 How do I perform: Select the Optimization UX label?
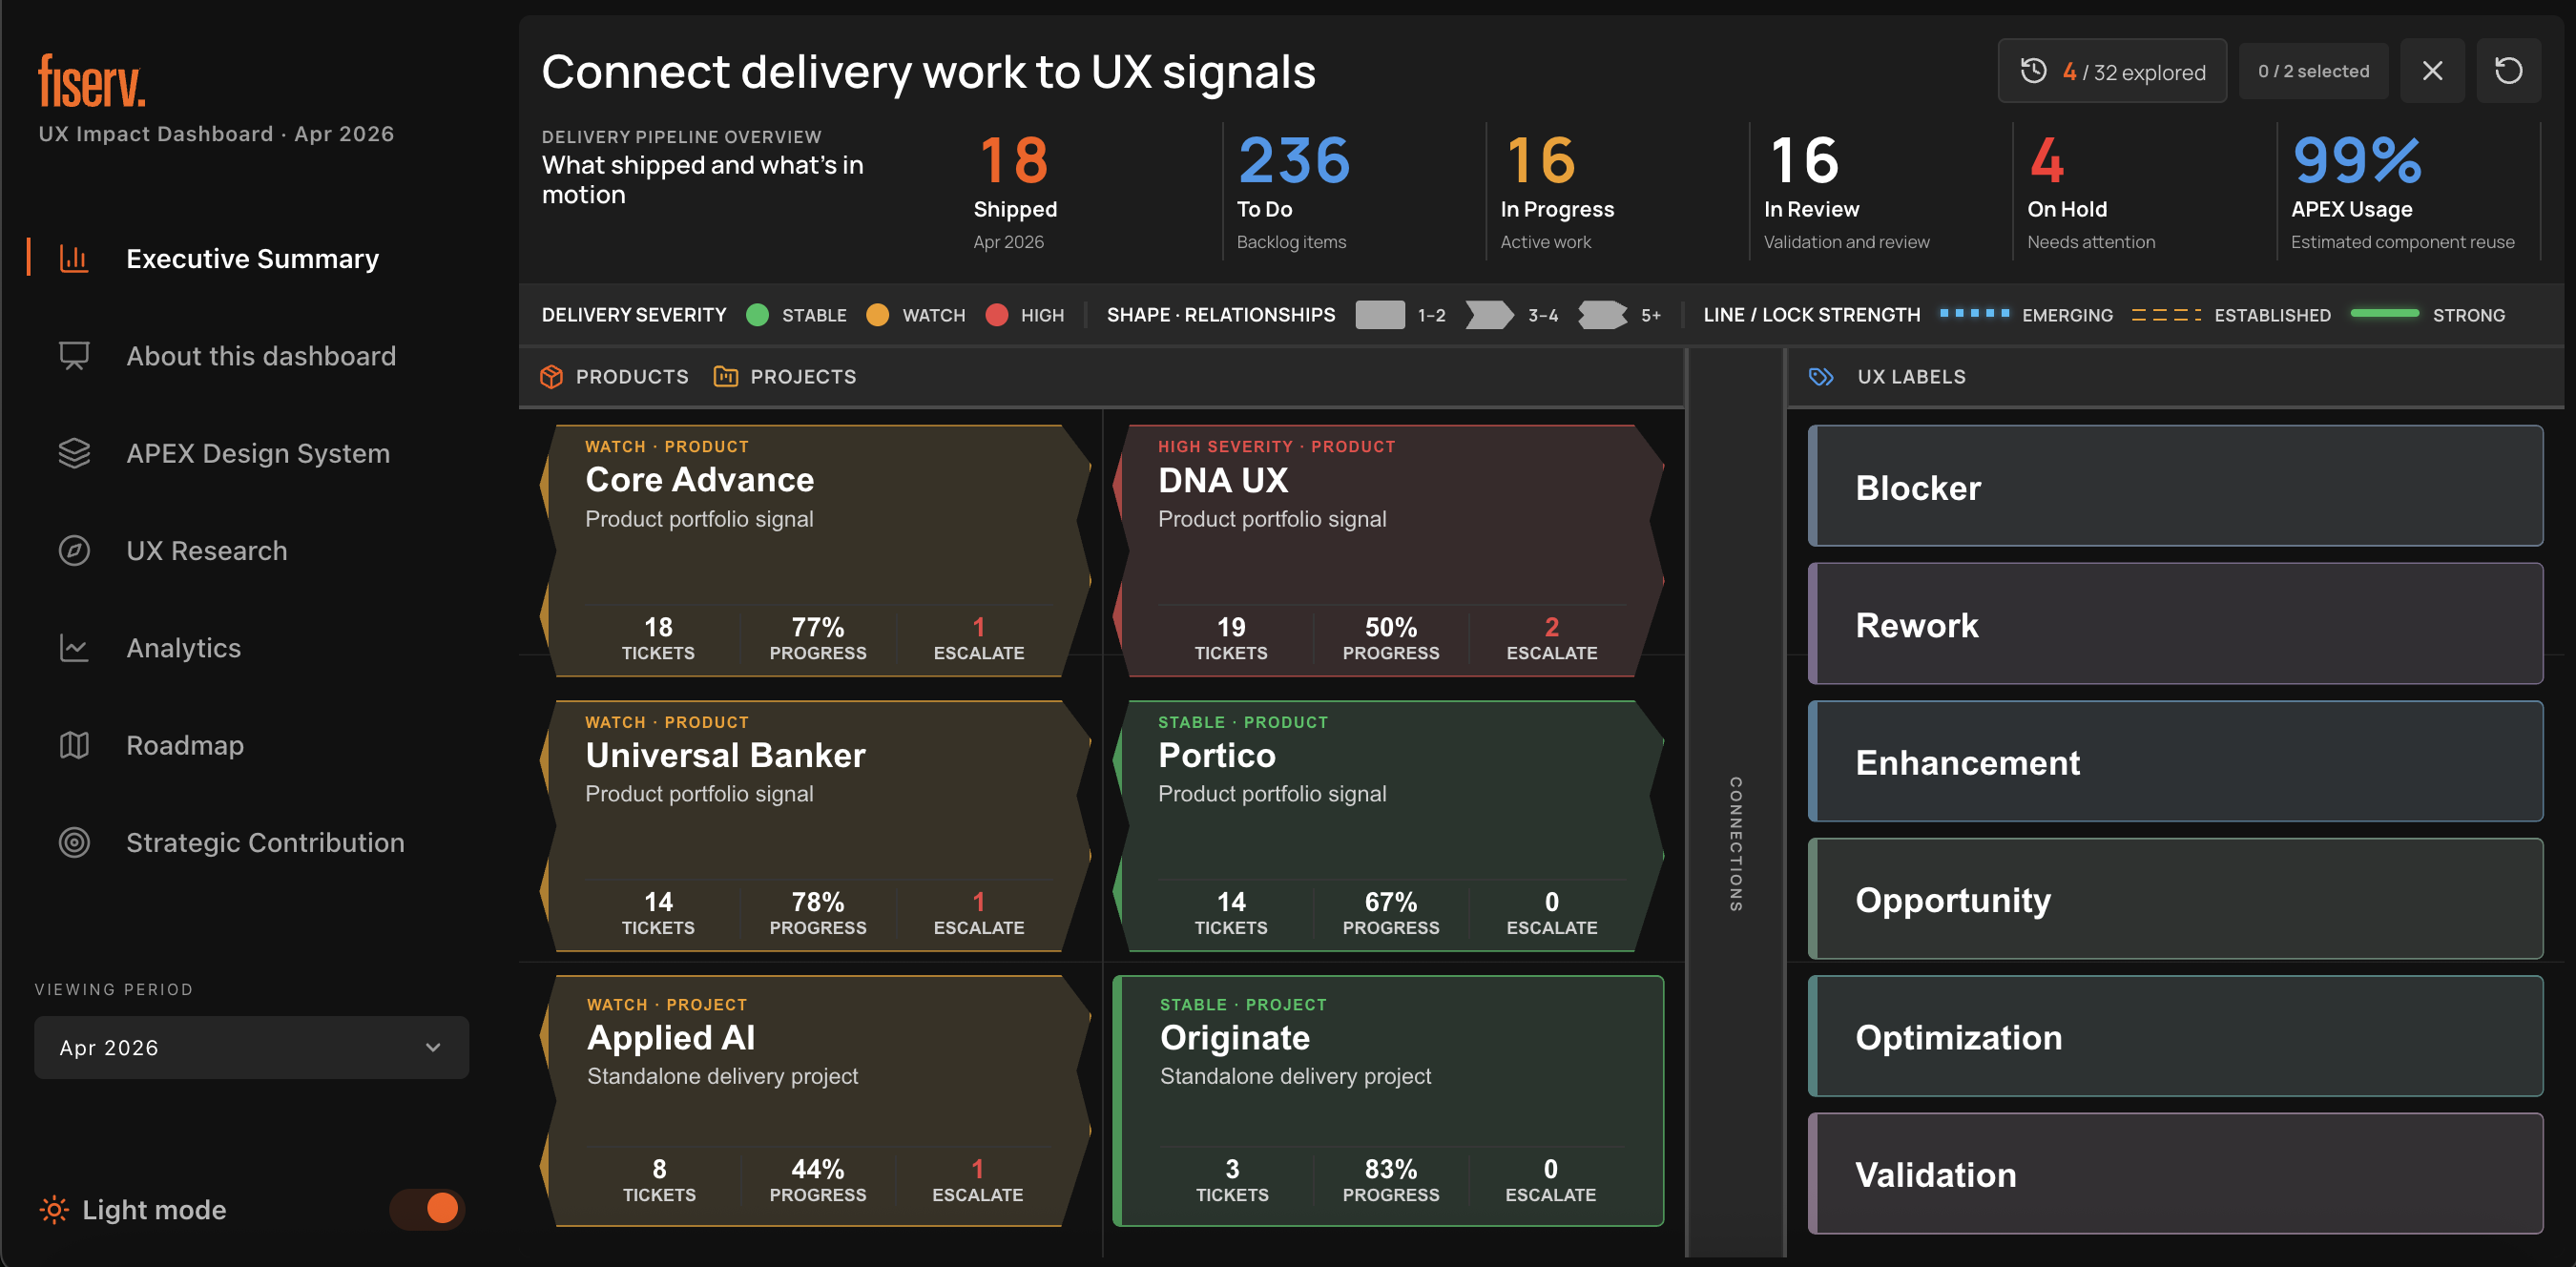point(2175,1036)
